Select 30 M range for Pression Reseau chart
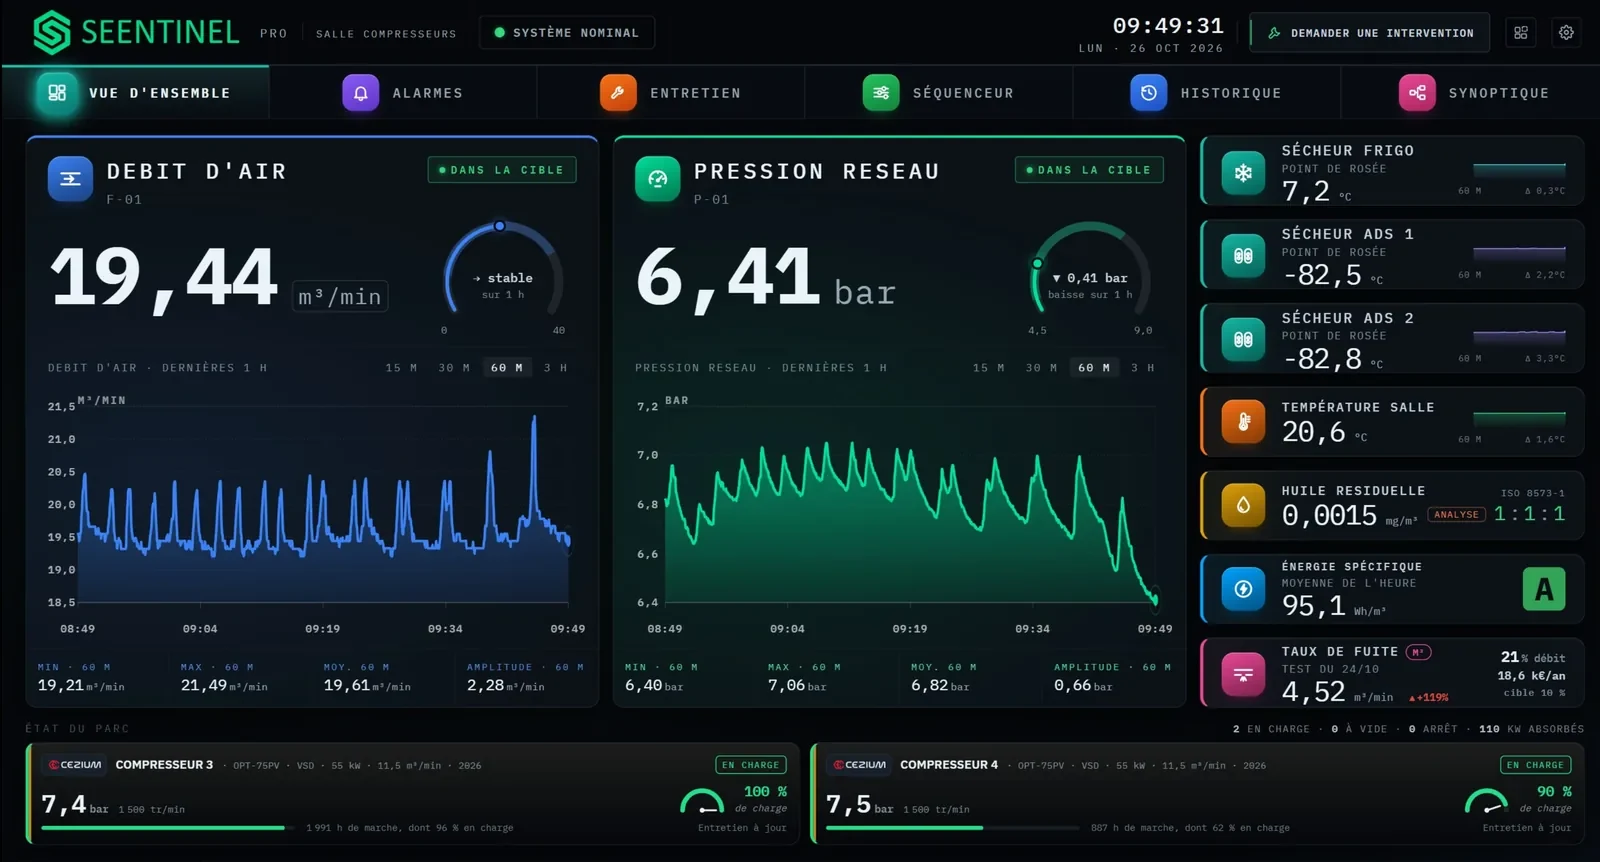 click(1041, 368)
